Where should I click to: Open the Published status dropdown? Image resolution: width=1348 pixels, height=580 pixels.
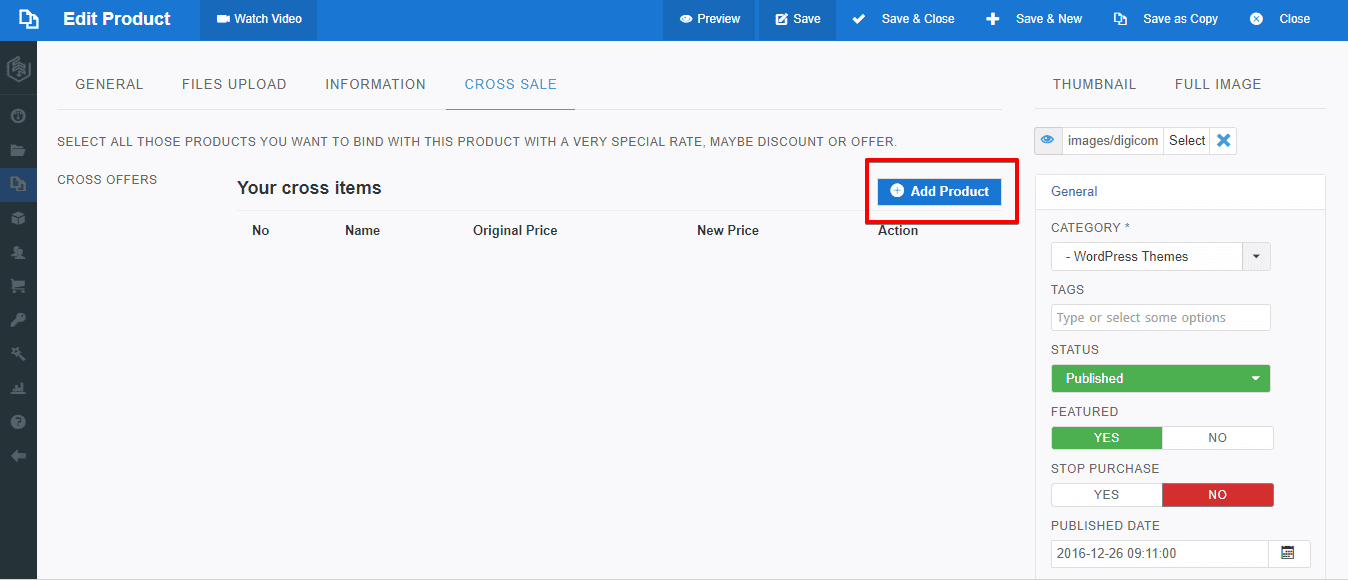1160,379
